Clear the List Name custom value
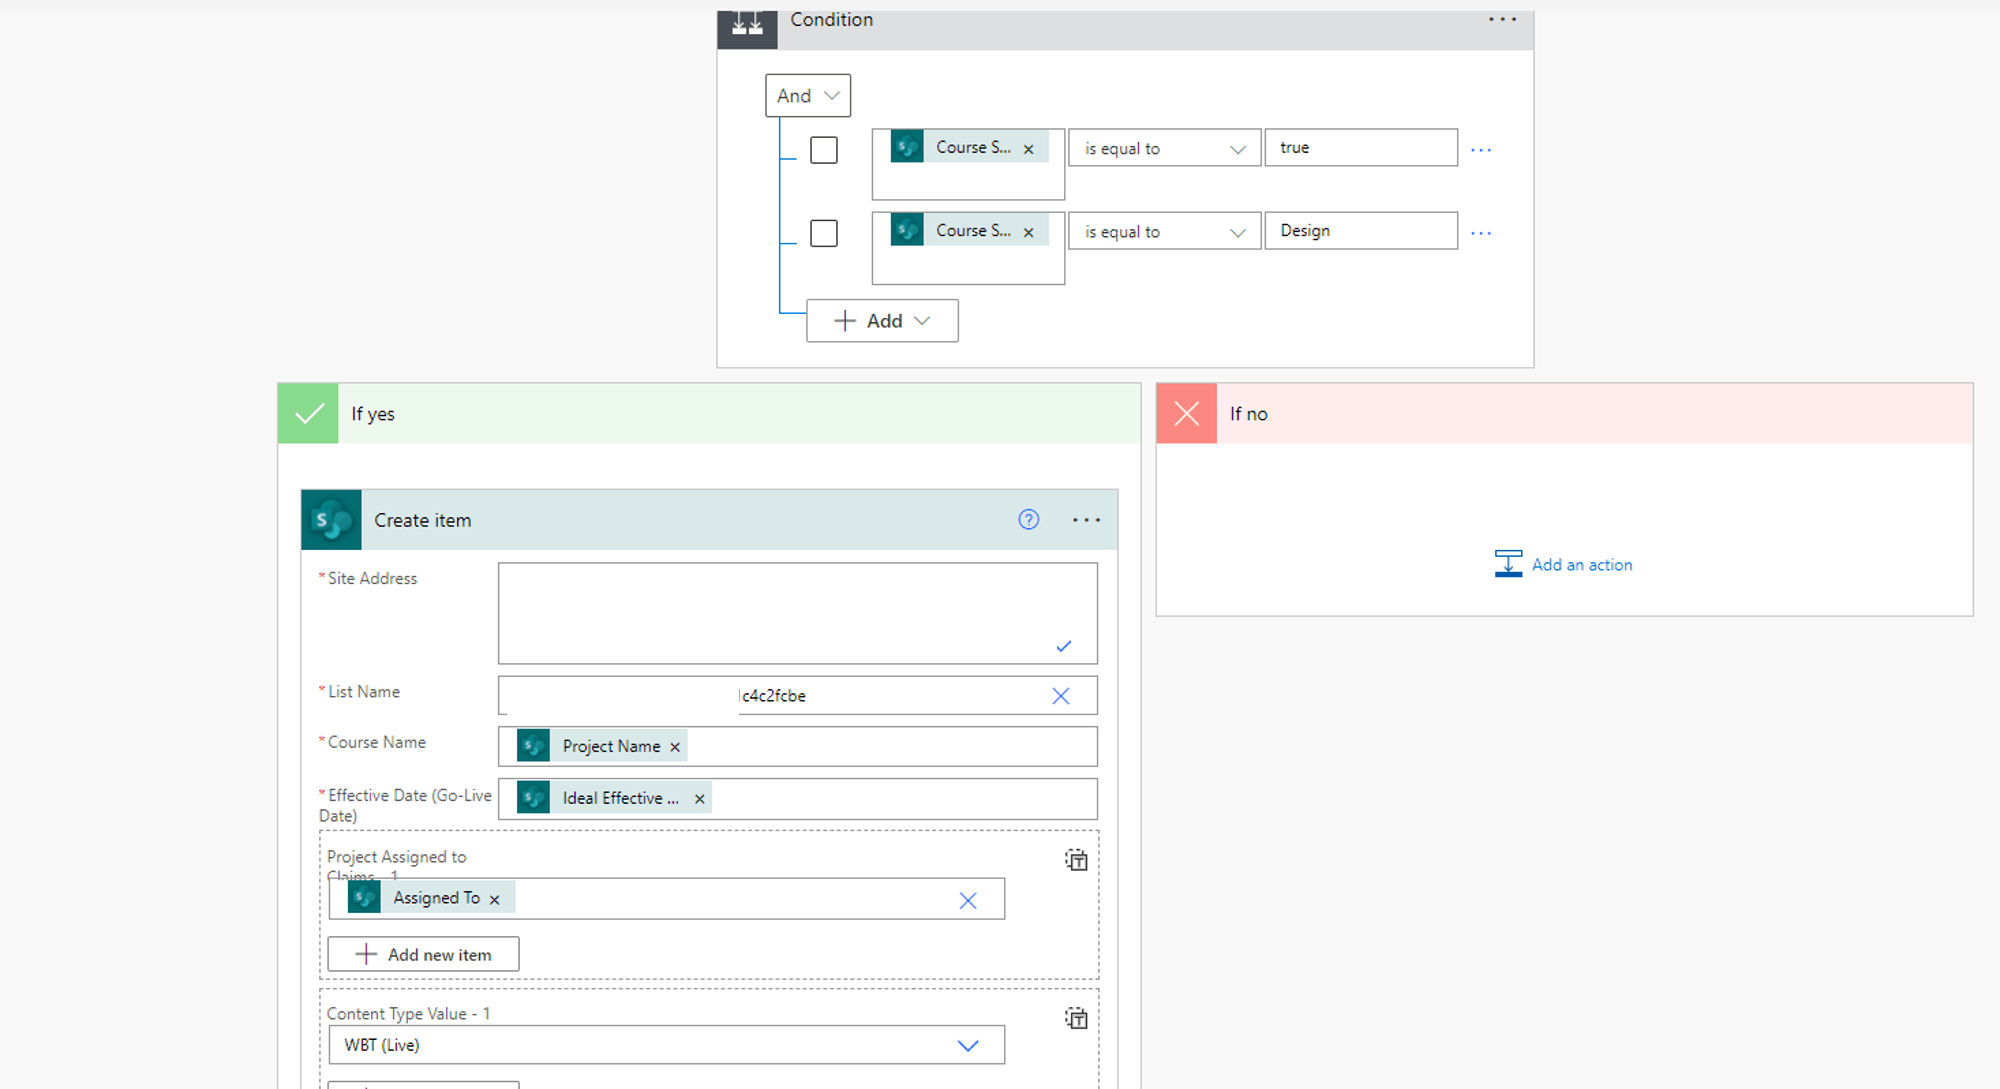 1060,696
